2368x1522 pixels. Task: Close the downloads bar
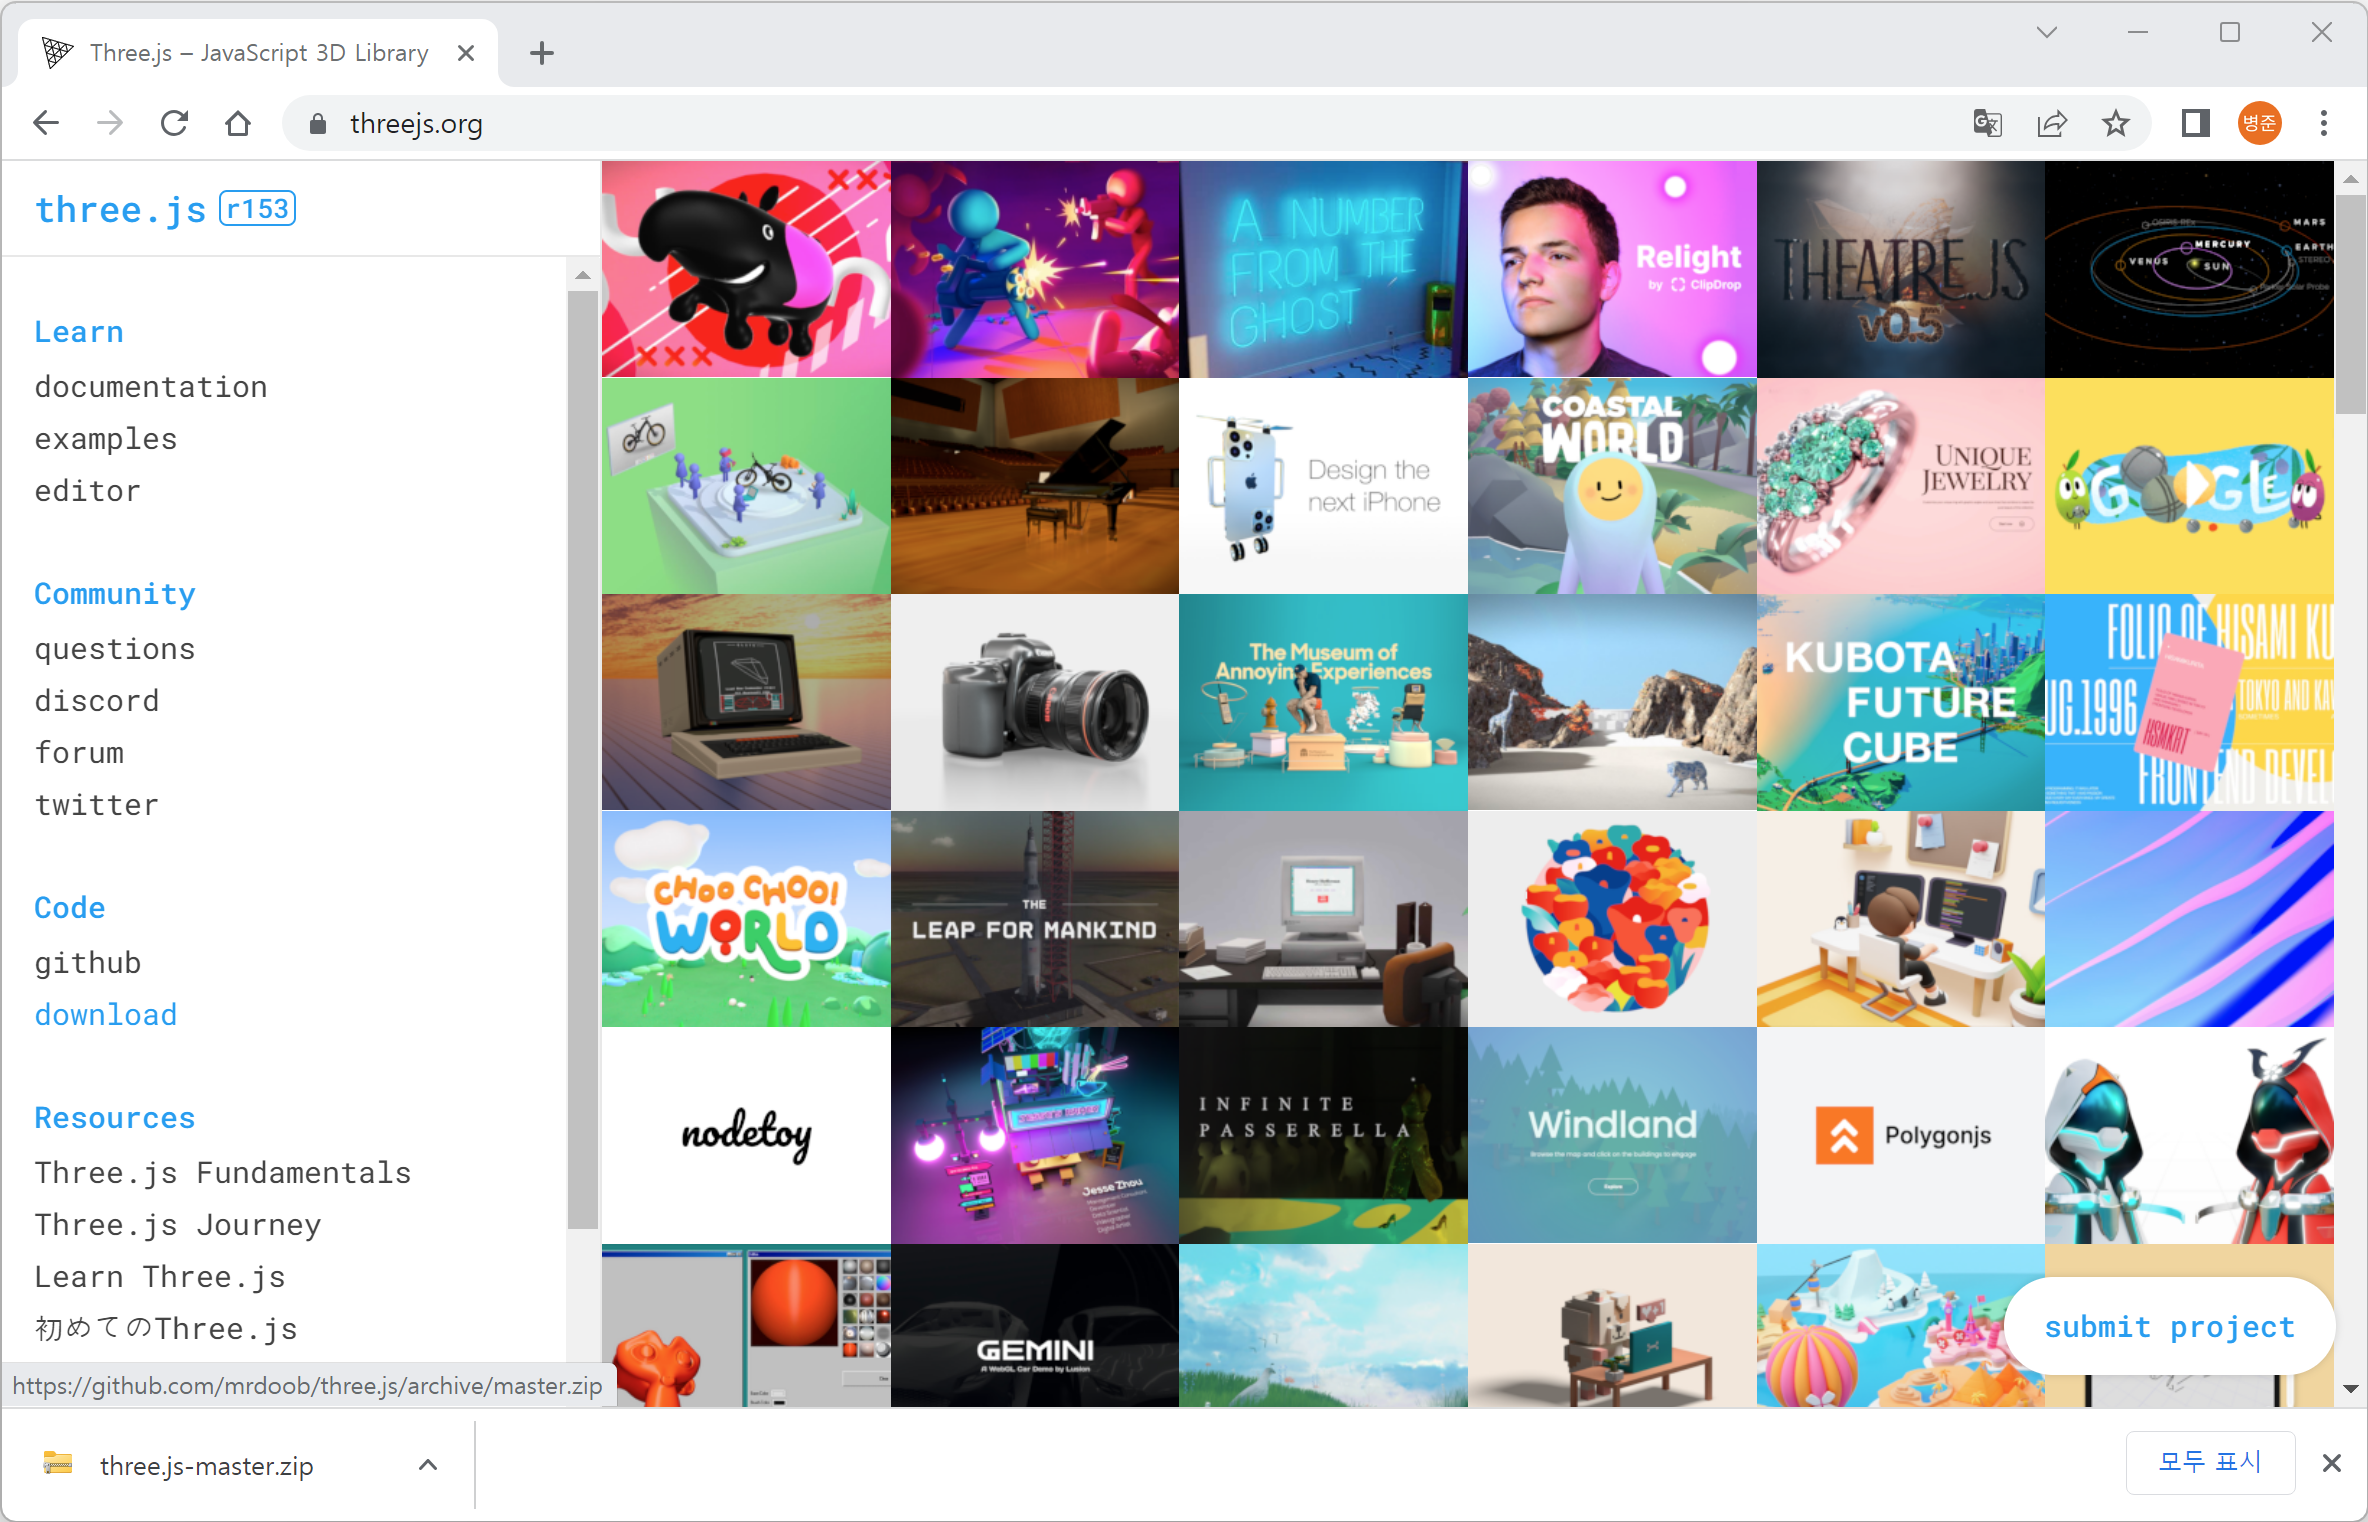2332,1463
